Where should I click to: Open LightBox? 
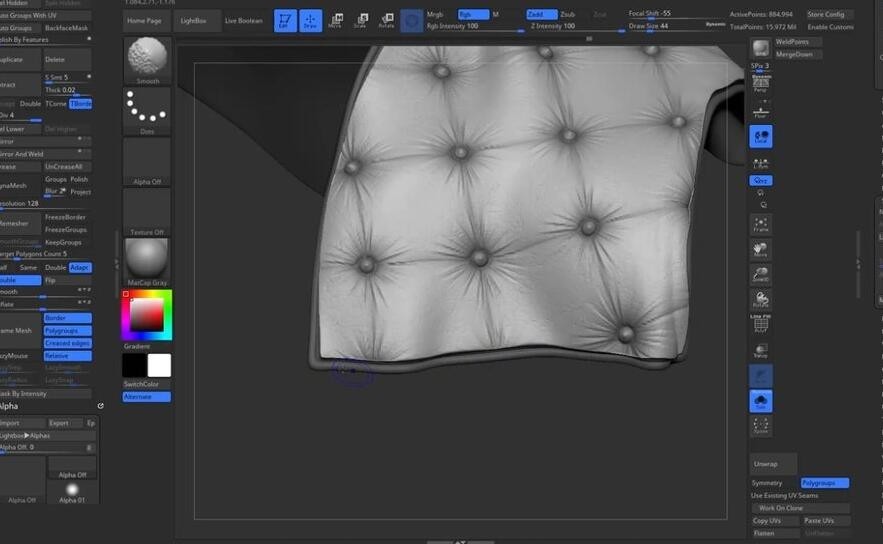tap(193, 21)
